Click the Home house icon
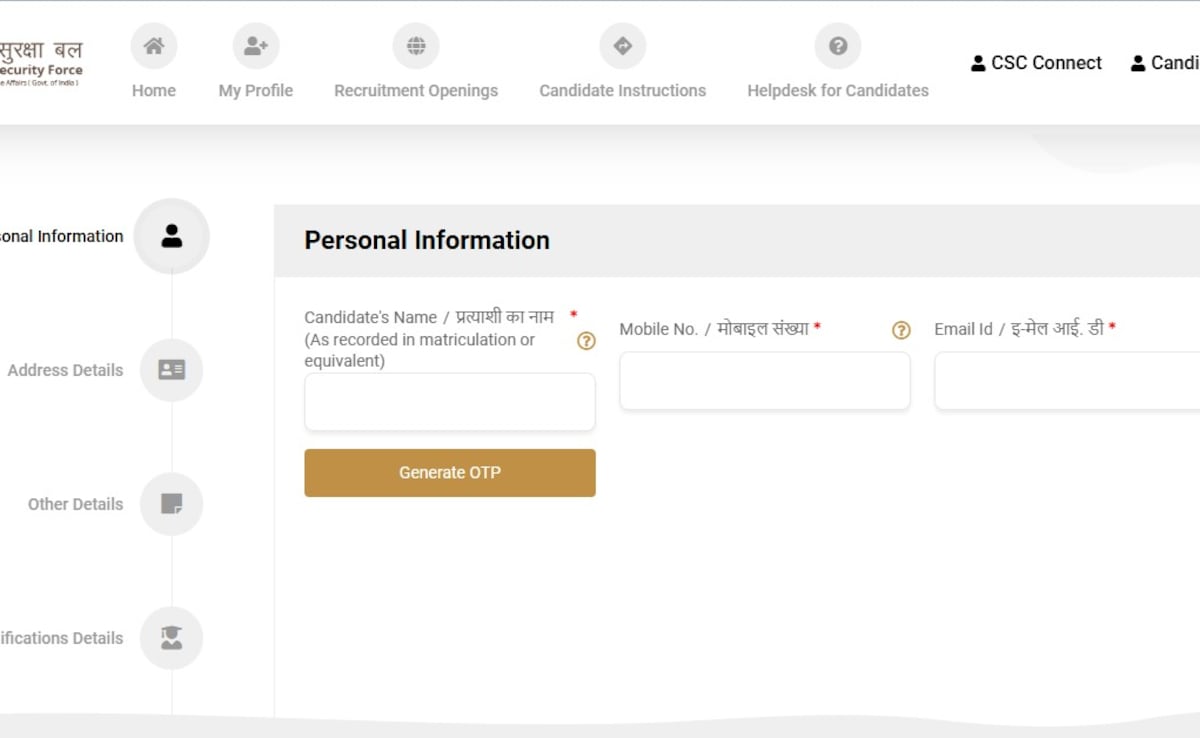 (154, 46)
